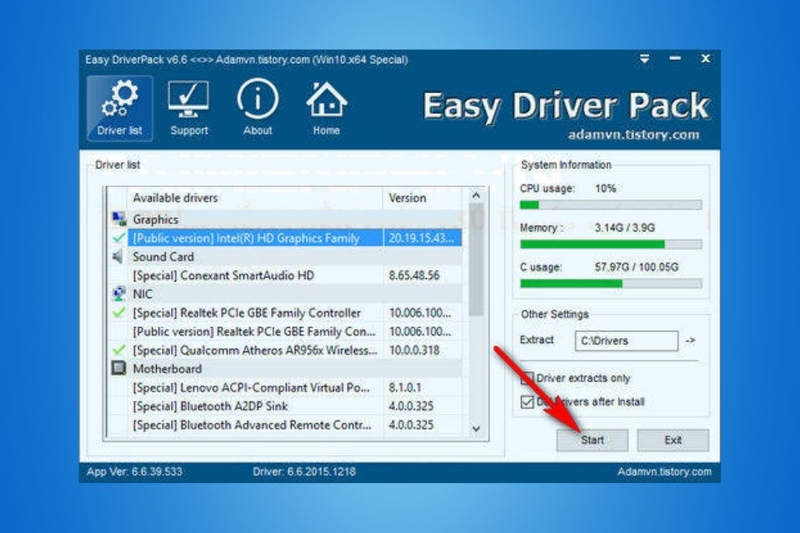800x533 pixels.
Task: Go to the Home house icon
Action: click(x=327, y=99)
